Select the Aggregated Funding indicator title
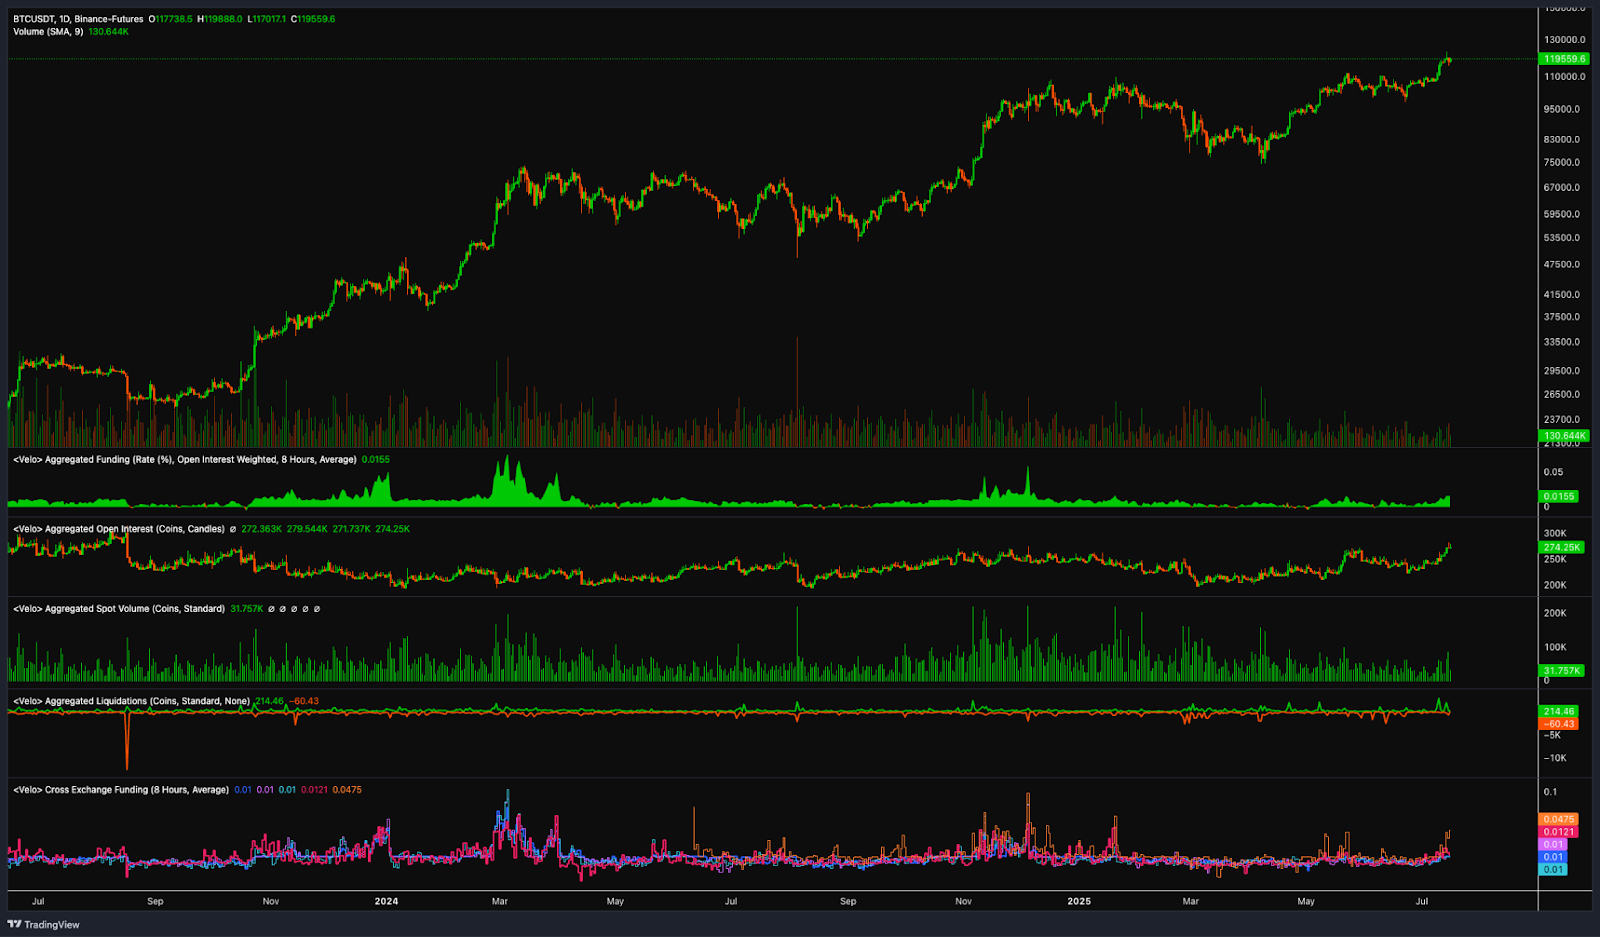 coord(185,460)
